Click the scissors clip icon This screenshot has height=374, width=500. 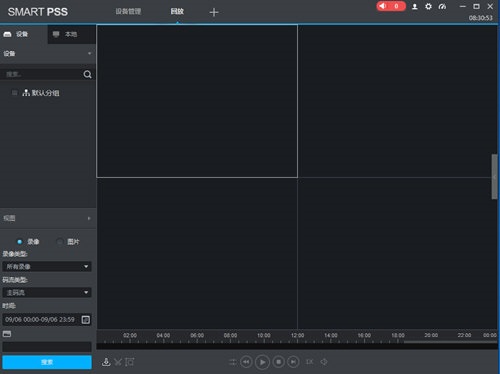point(118,362)
